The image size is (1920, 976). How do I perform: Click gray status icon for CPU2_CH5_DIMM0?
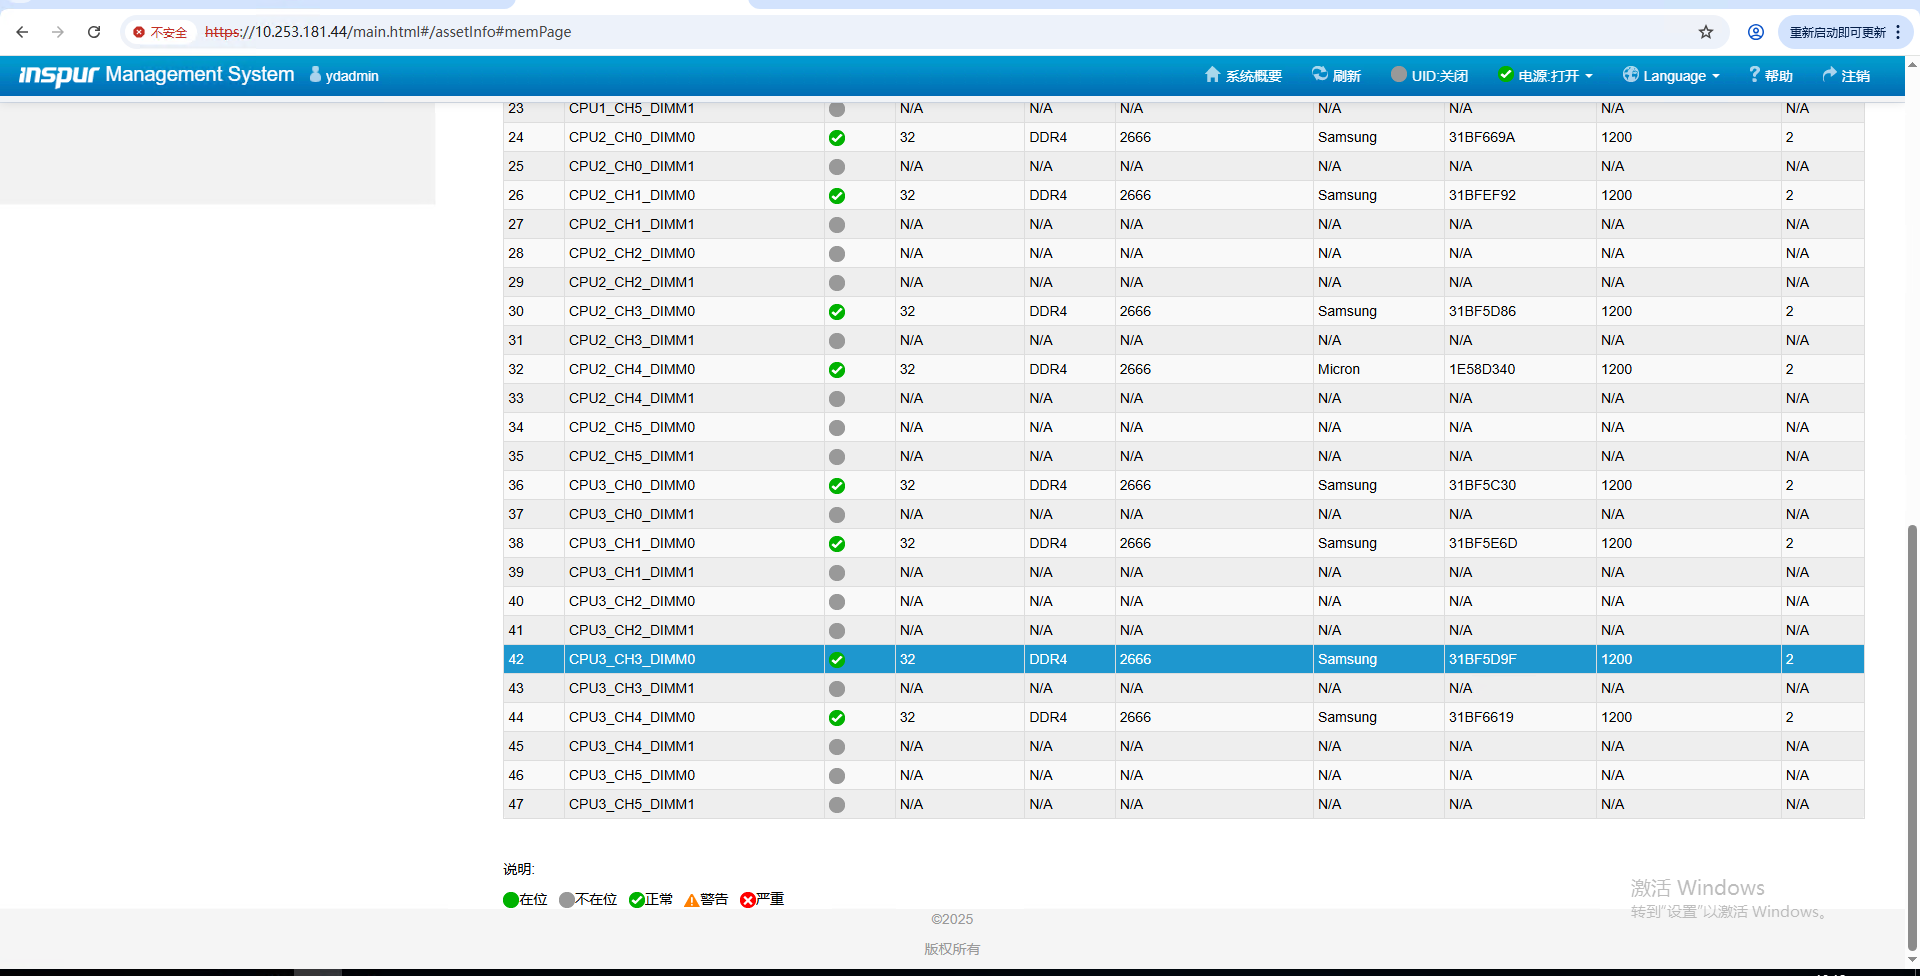pos(837,428)
